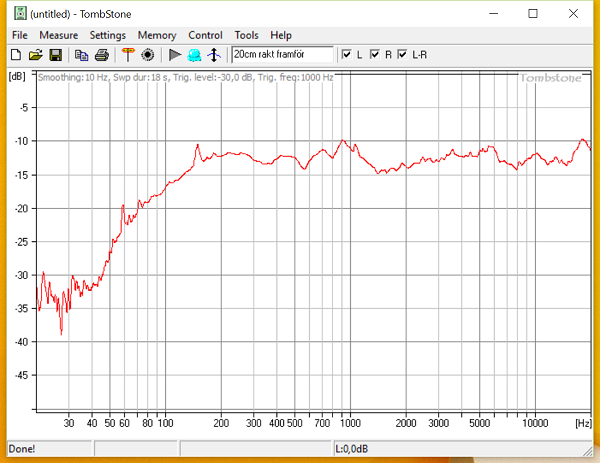
Task: Click the orange T-shaped toolbar icon
Action: [x=128, y=54]
